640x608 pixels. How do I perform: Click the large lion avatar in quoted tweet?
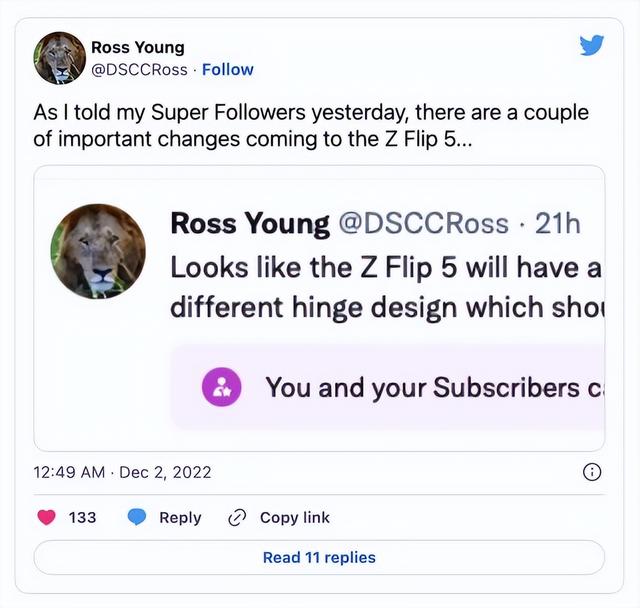click(x=98, y=251)
